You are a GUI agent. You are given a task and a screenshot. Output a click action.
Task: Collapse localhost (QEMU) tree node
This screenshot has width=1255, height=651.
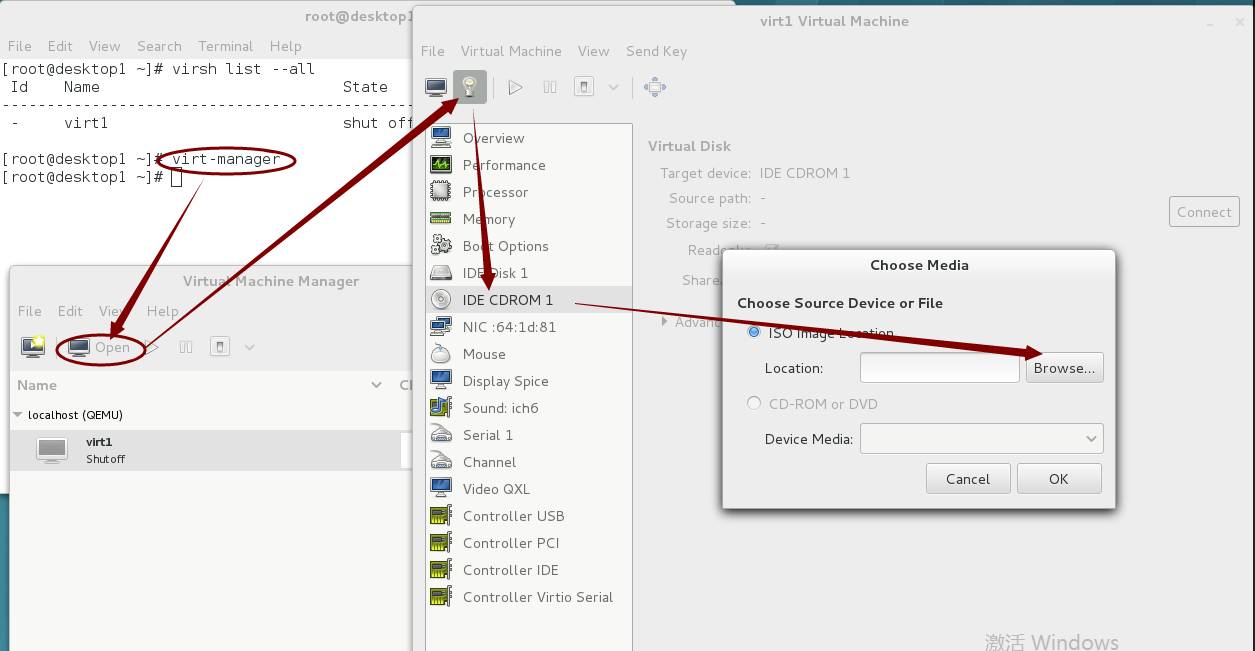click(x=18, y=414)
